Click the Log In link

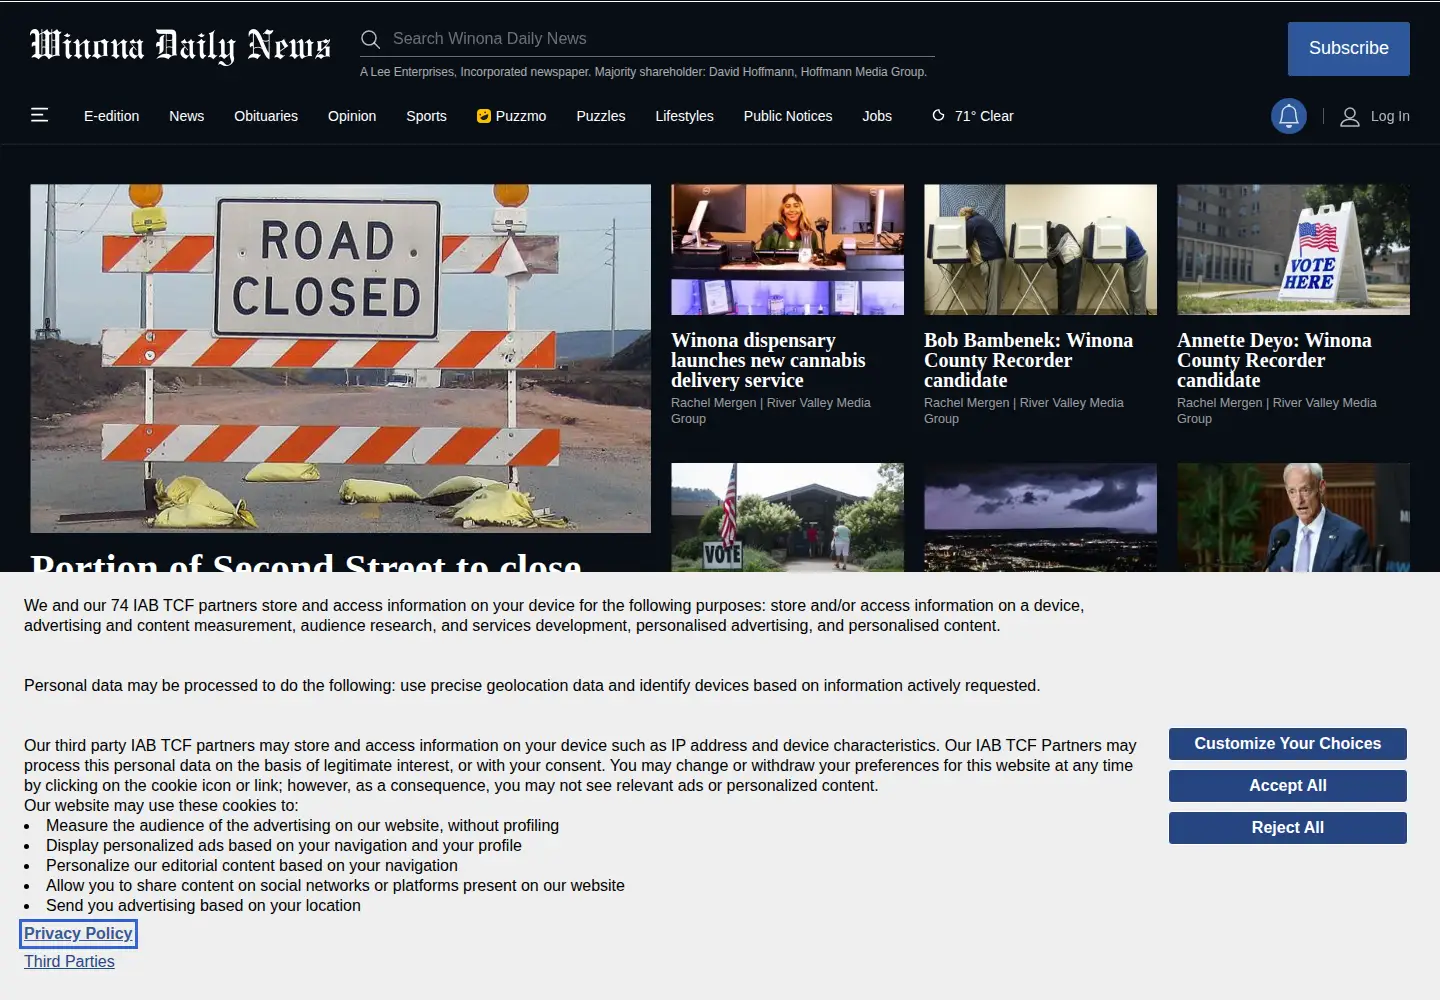[x=1390, y=116]
